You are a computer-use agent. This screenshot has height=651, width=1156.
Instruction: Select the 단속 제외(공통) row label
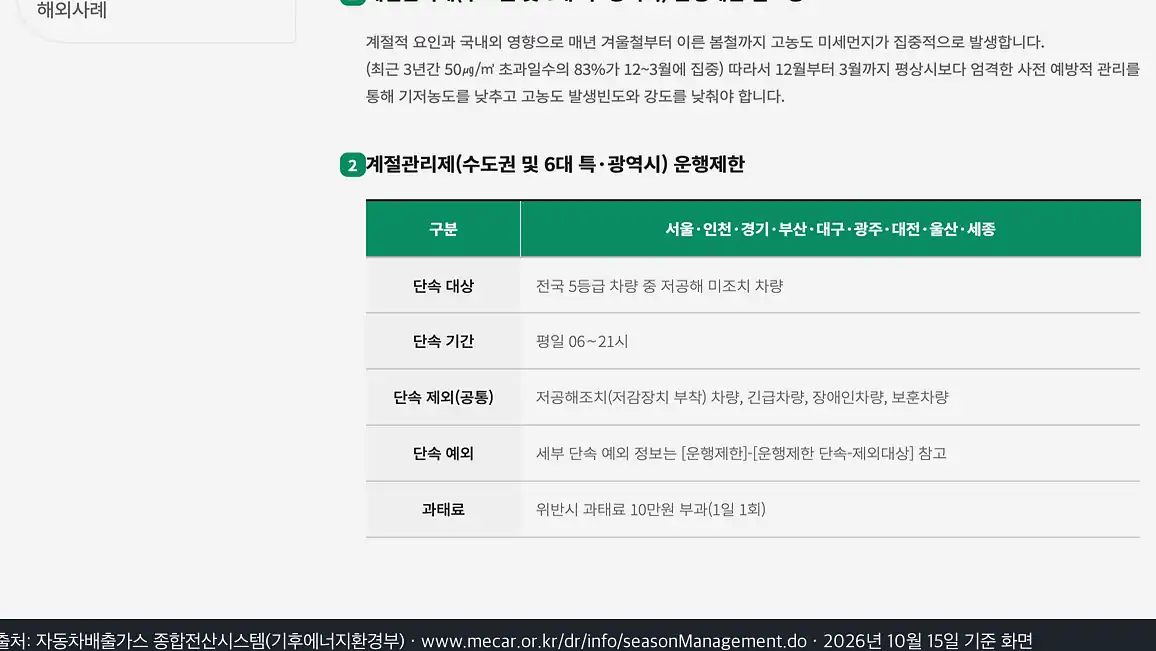coord(443,397)
